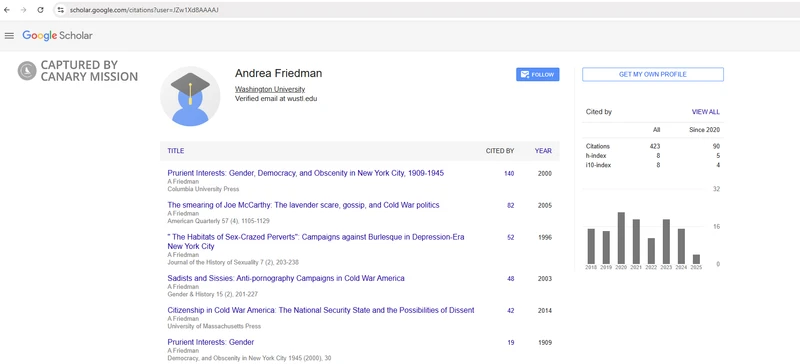Click the 2023 bar in citation chart
Image resolution: width=800 pixels, height=364 pixels.
[x=666, y=241]
